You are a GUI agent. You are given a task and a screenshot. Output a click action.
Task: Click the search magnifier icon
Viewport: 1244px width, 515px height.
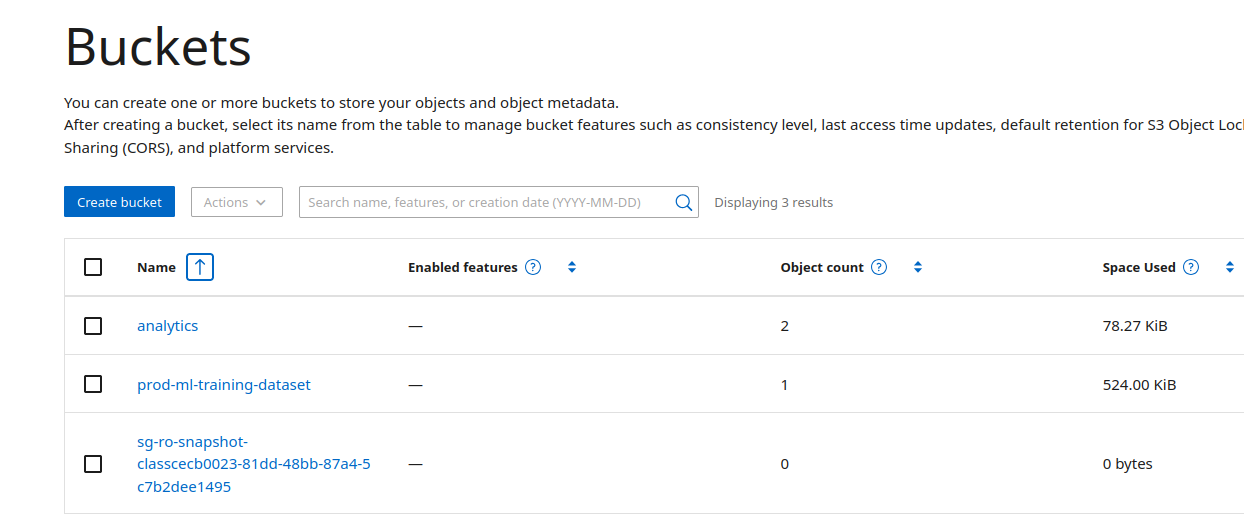tap(684, 202)
